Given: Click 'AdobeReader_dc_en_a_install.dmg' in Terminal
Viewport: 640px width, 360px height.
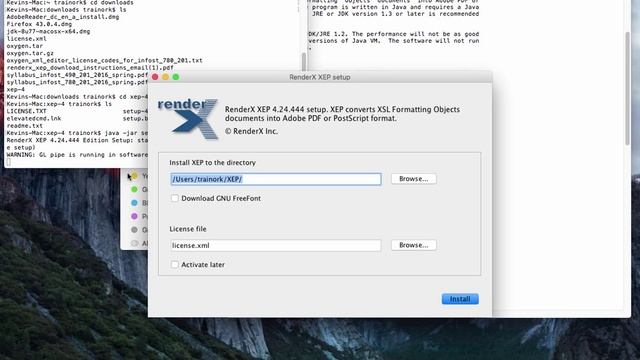Looking at the screenshot, I should (x=63, y=17).
